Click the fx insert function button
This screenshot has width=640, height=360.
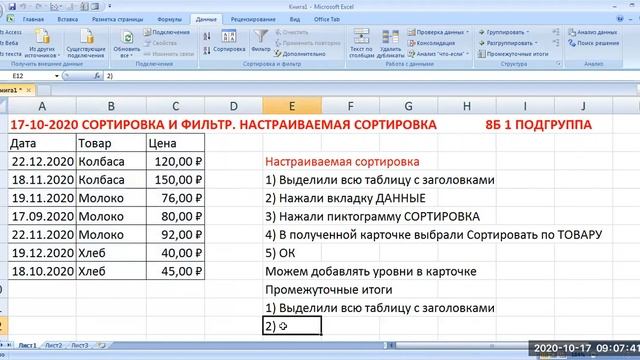click(97, 76)
